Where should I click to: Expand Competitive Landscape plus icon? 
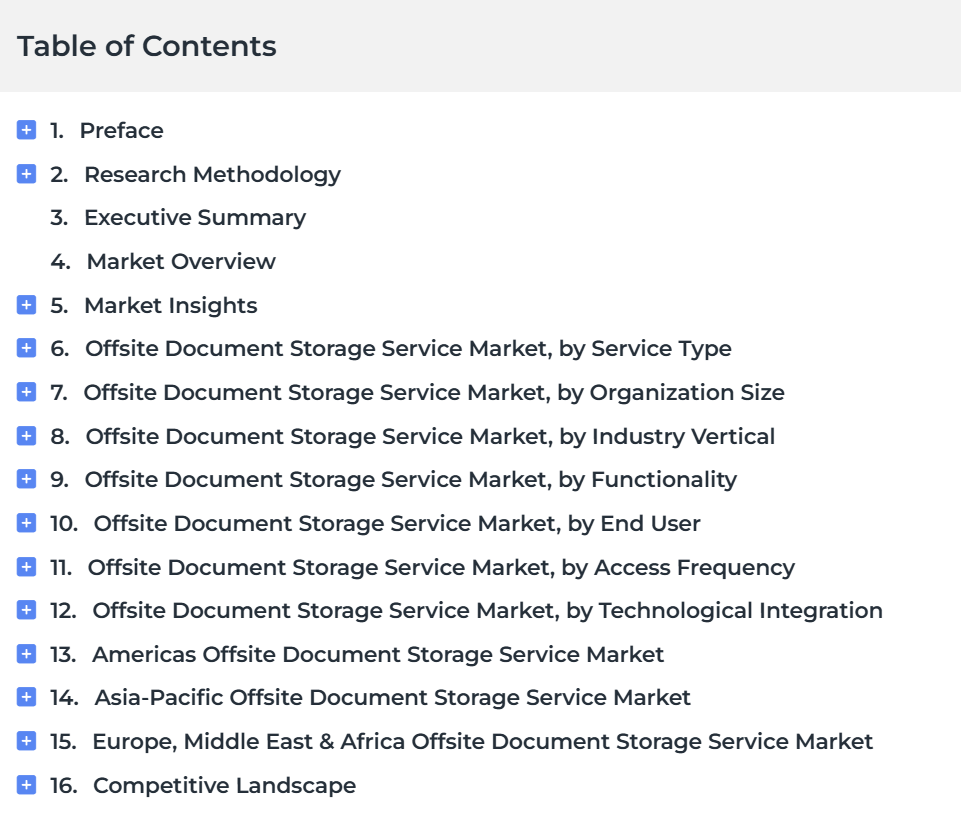point(27,785)
